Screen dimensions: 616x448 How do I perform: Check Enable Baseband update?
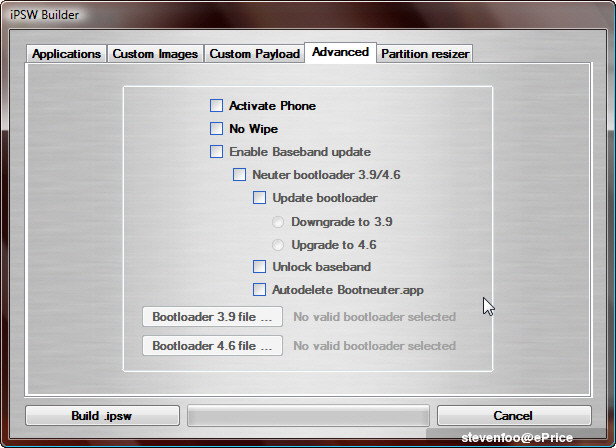point(216,151)
